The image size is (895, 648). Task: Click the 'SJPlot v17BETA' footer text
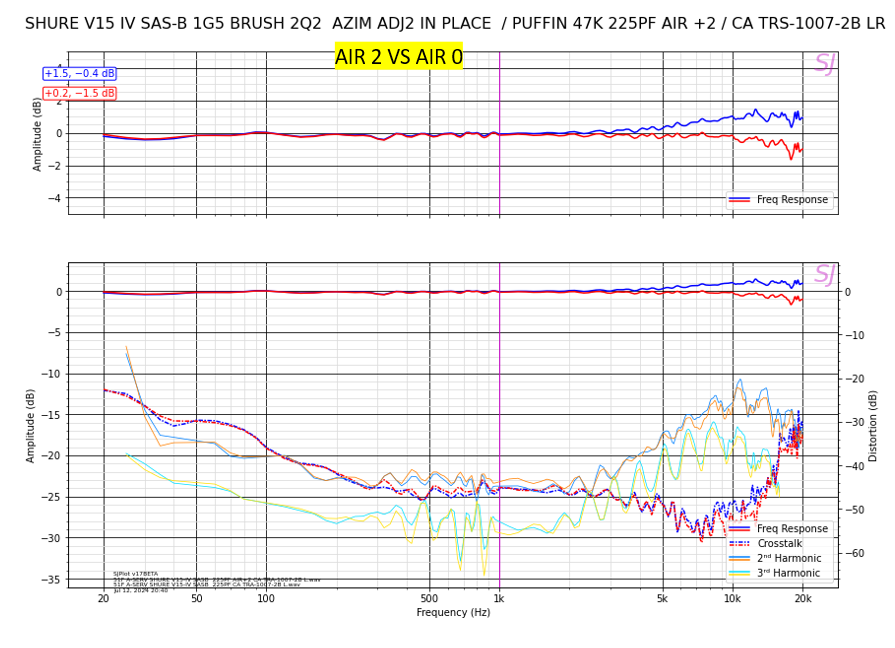pos(135,574)
